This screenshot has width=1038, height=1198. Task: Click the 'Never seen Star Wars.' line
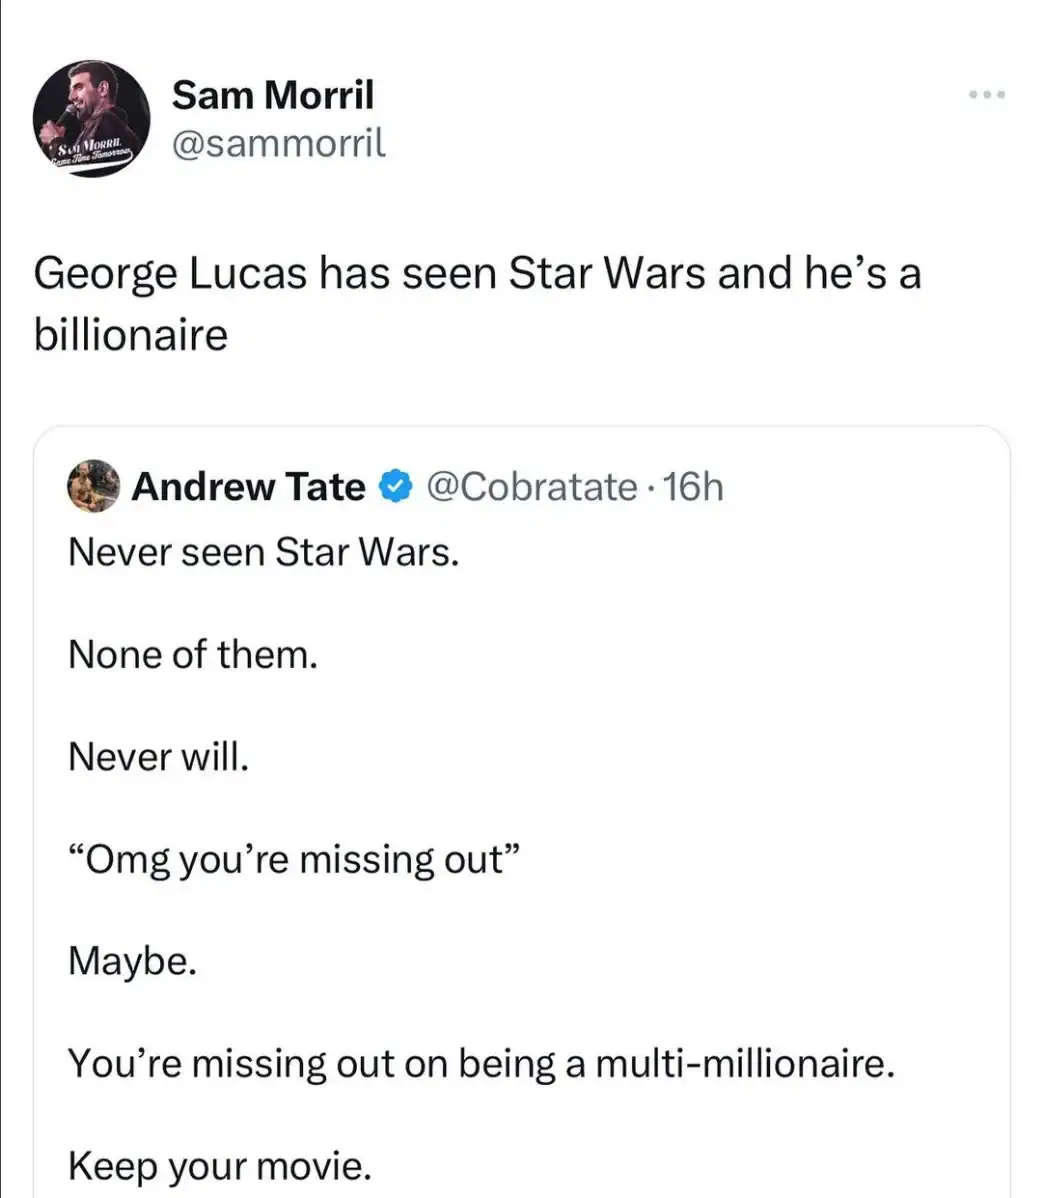tap(264, 551)
